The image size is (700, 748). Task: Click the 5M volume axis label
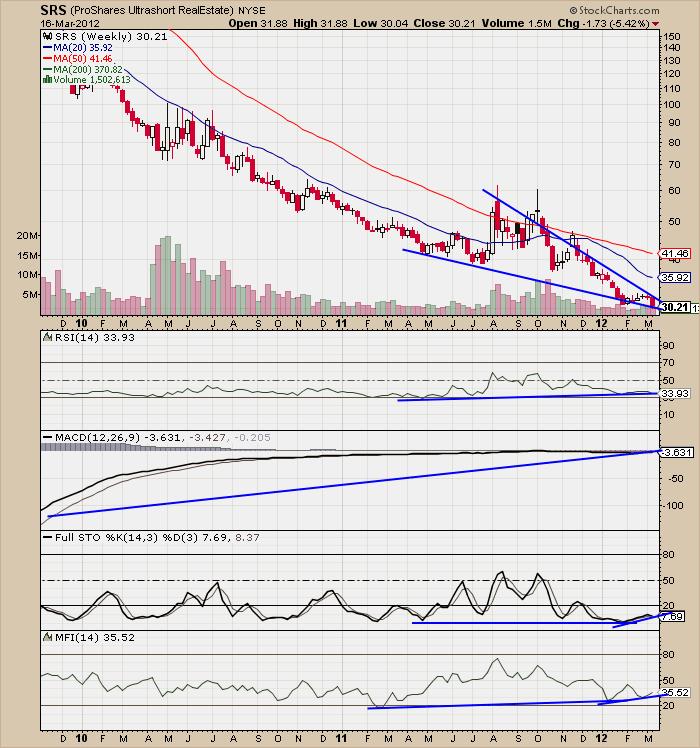click(31, 295)
